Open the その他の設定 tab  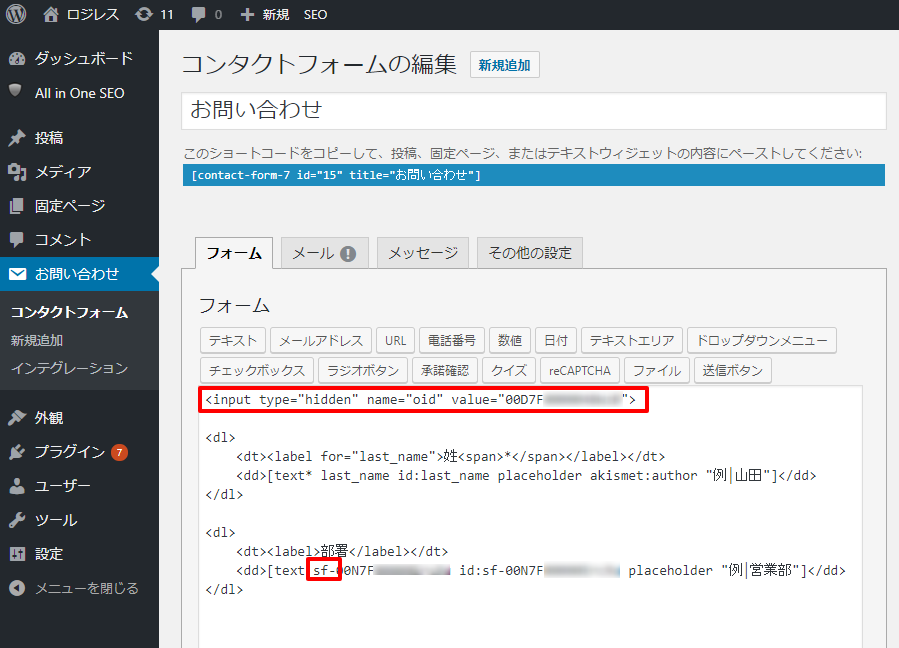point(529,253)
